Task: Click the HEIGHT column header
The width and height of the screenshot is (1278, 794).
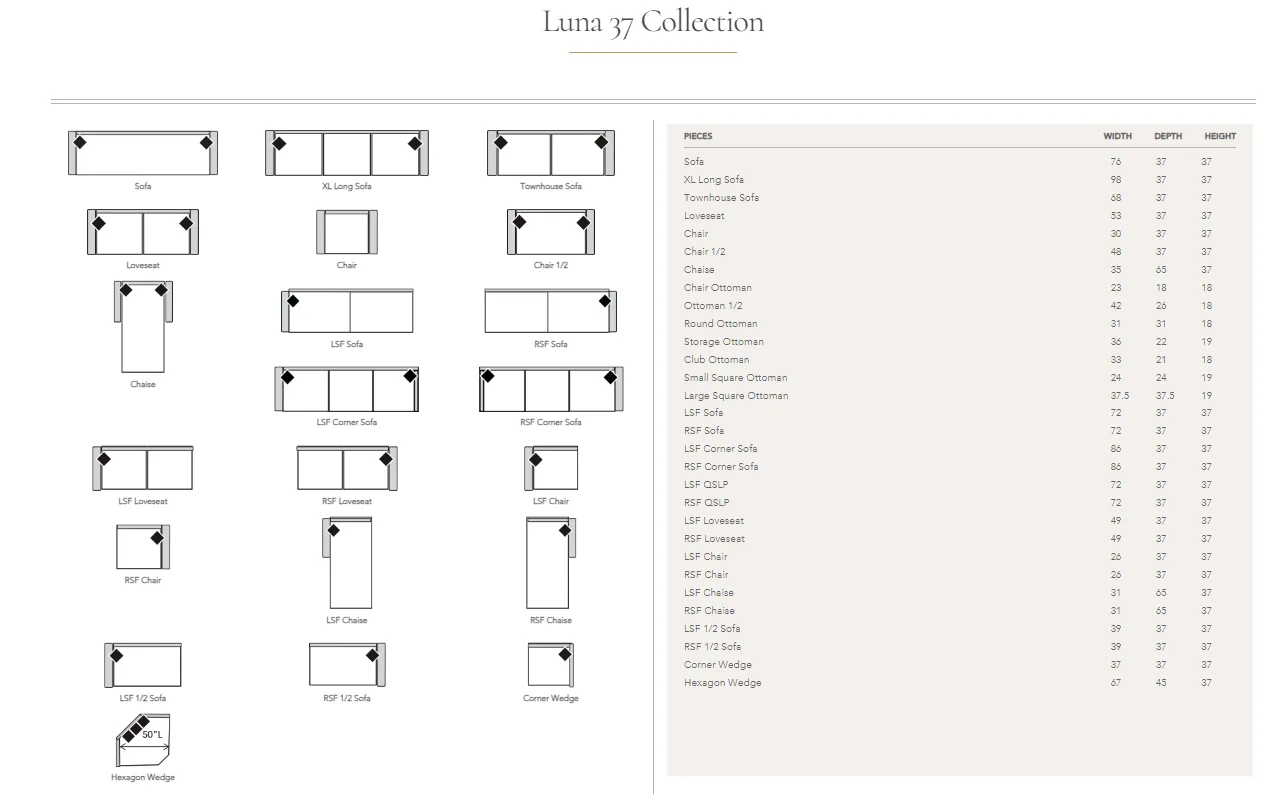Action: coord(1219,136)
